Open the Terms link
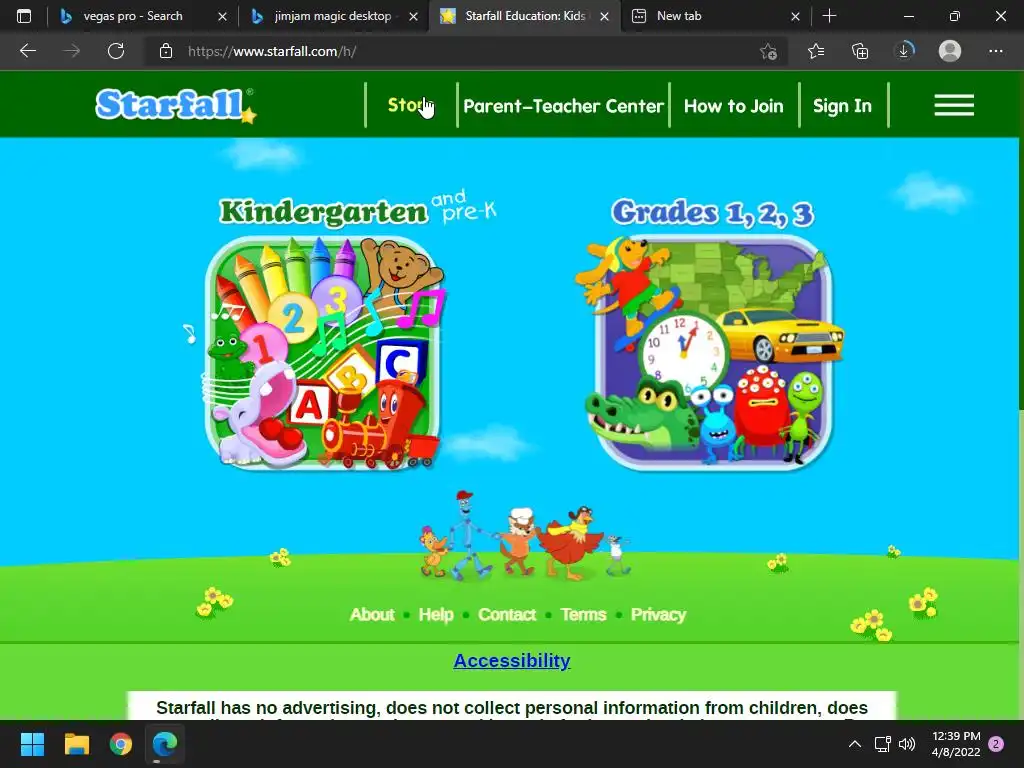The height and width of the screenshot is (768, 1024). click(x=583, y=615)
